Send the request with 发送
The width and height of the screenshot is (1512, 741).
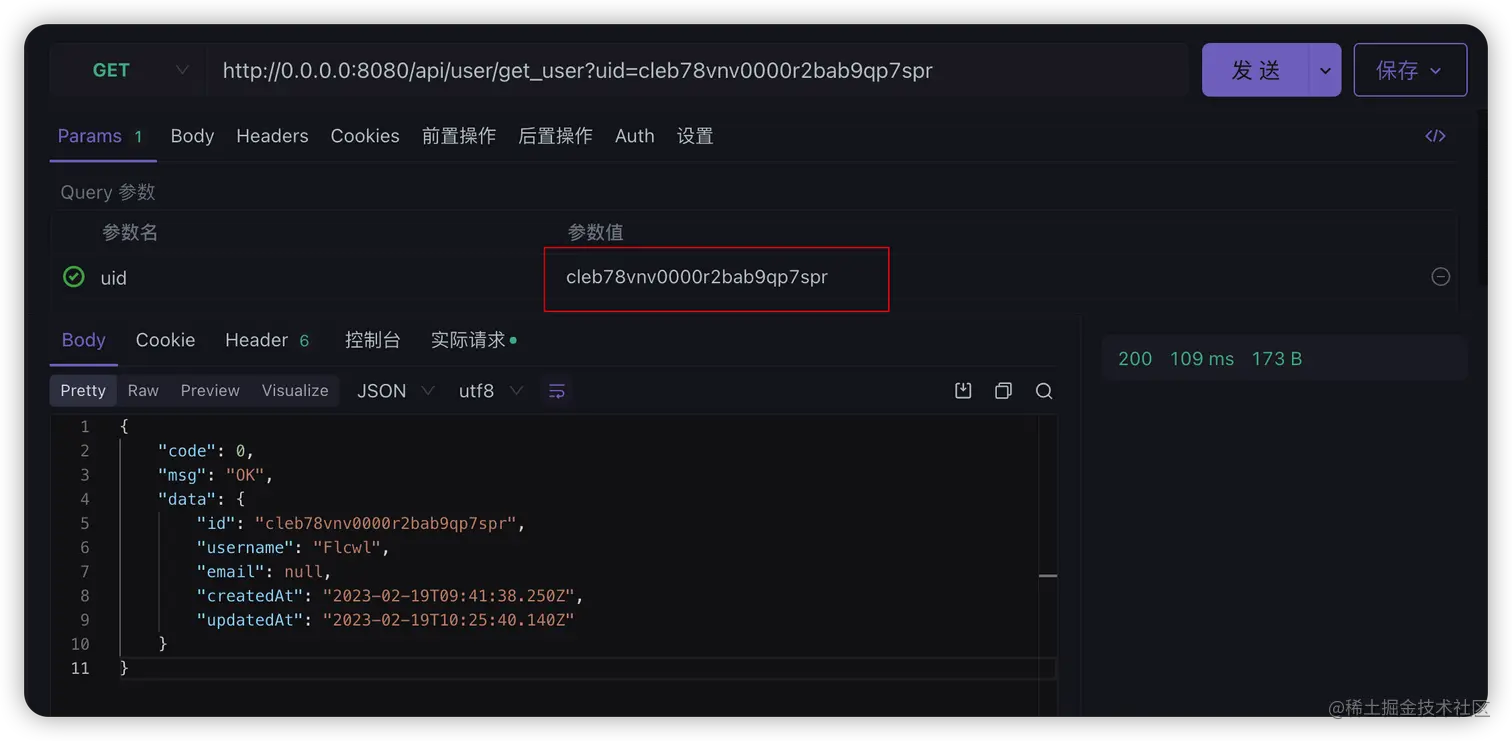tap(1256, 70)
